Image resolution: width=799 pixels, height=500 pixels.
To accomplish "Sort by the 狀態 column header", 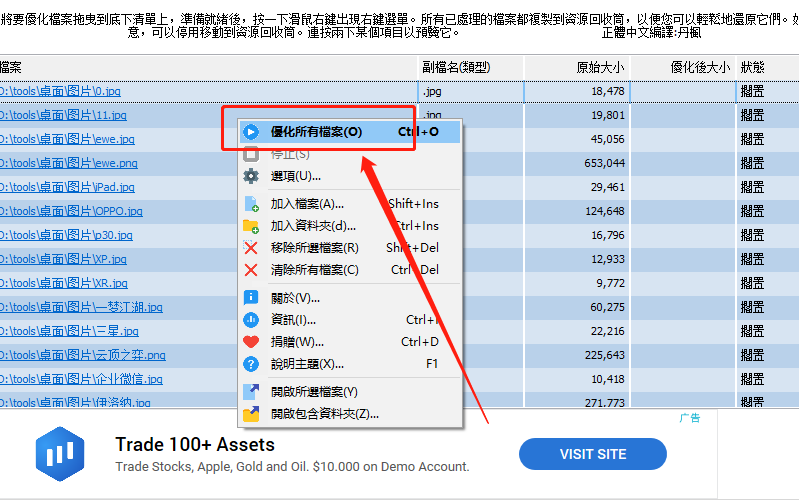I will 768,67.
